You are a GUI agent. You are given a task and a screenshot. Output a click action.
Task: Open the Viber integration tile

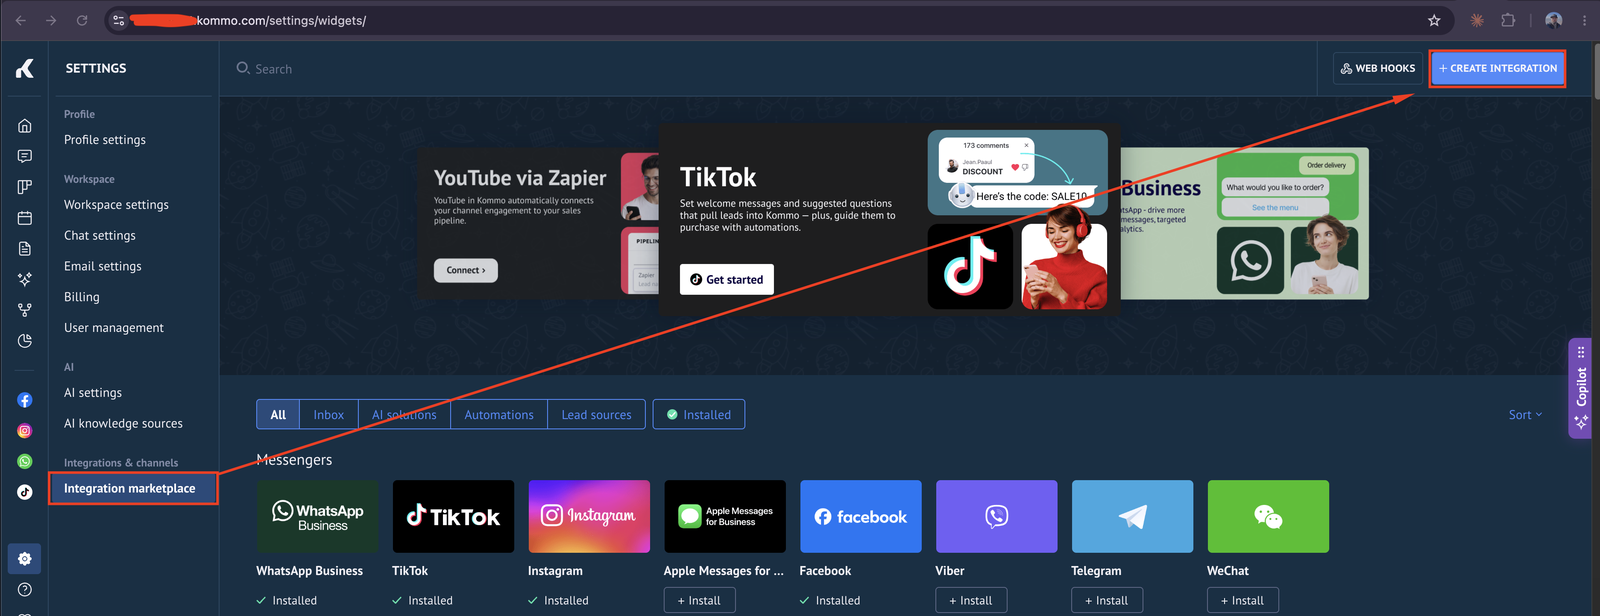pyautogui.click(x=997, y=516)
